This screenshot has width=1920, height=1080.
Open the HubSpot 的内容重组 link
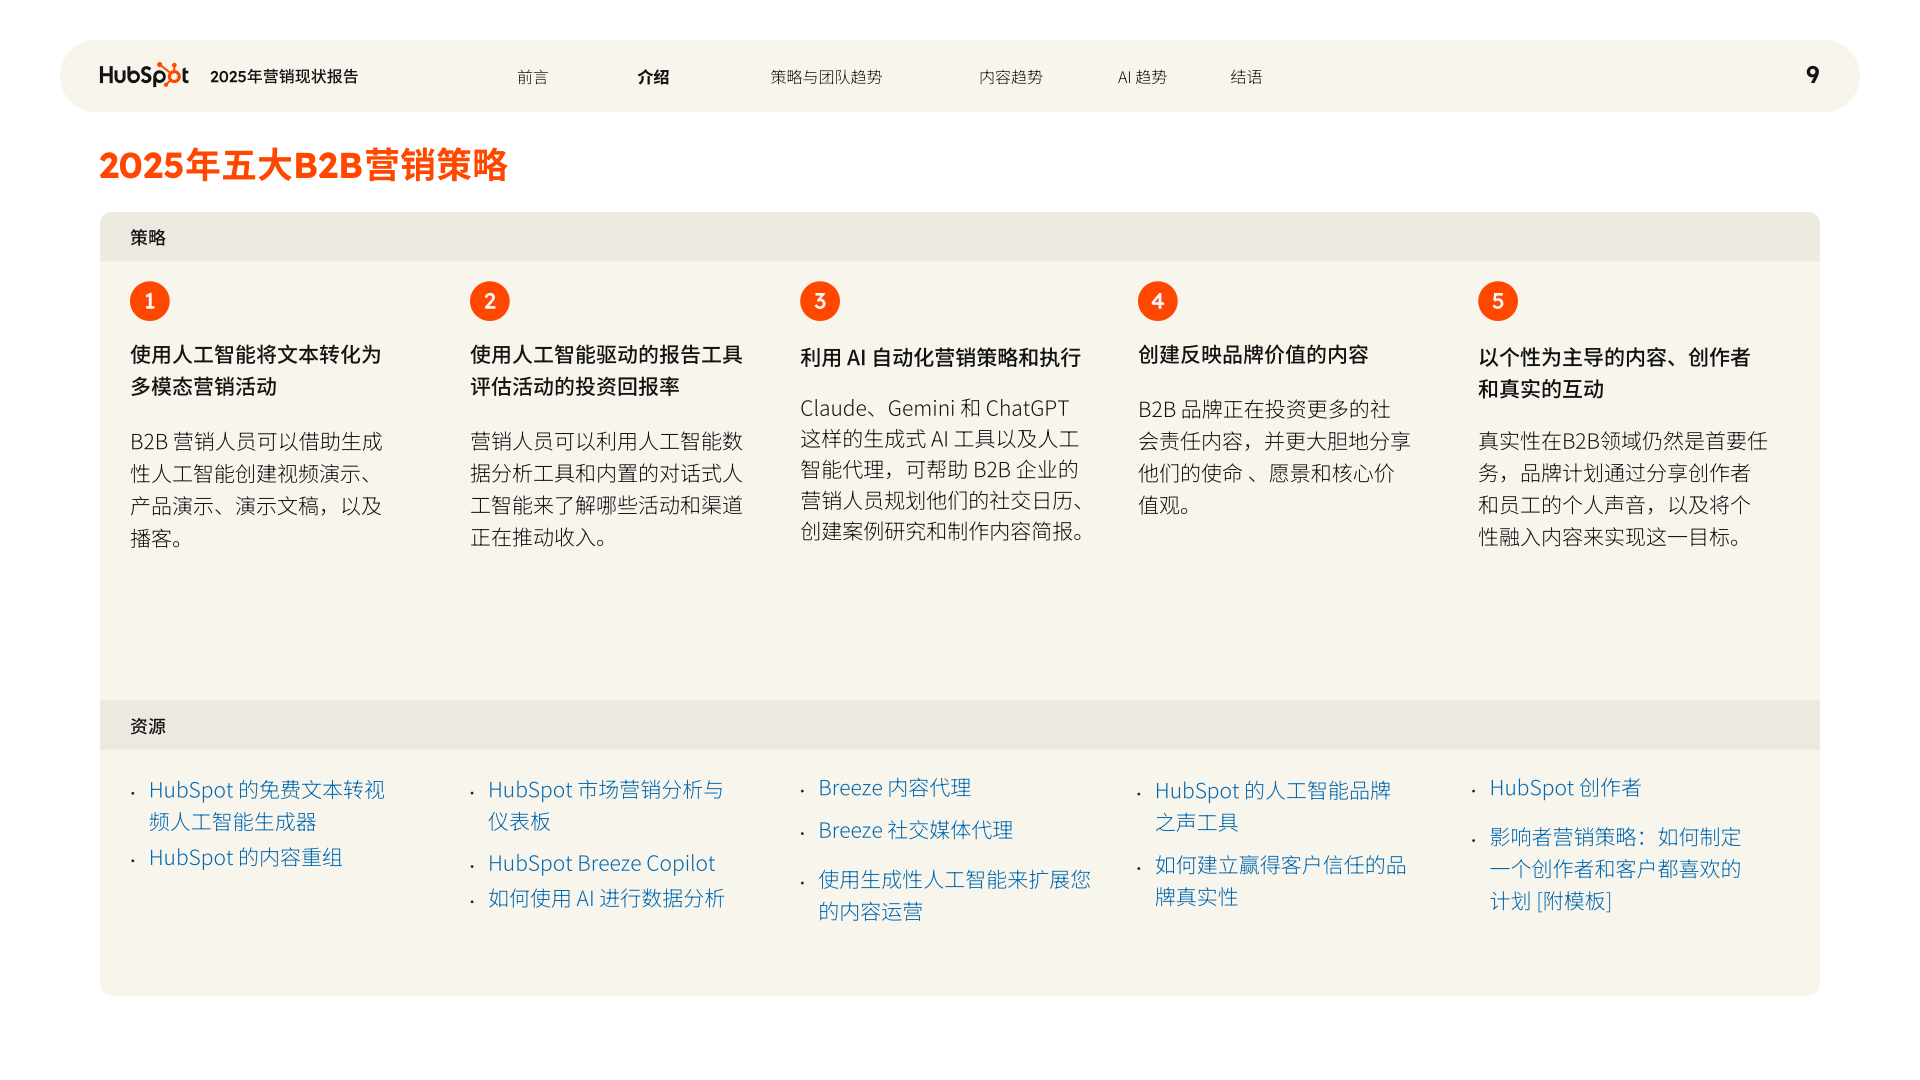point(246,858)
